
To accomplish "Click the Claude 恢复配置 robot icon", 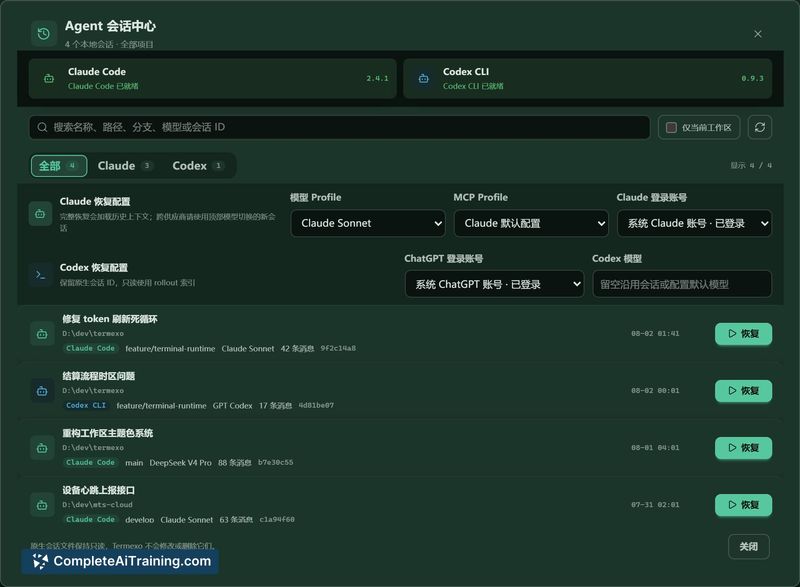I will 40,214.
